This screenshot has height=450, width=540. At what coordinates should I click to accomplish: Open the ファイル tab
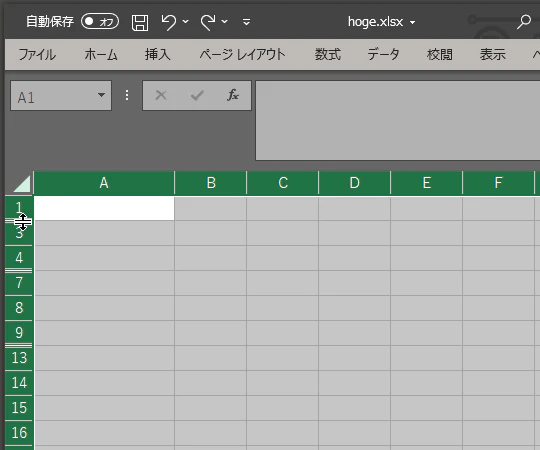(37, 55)
